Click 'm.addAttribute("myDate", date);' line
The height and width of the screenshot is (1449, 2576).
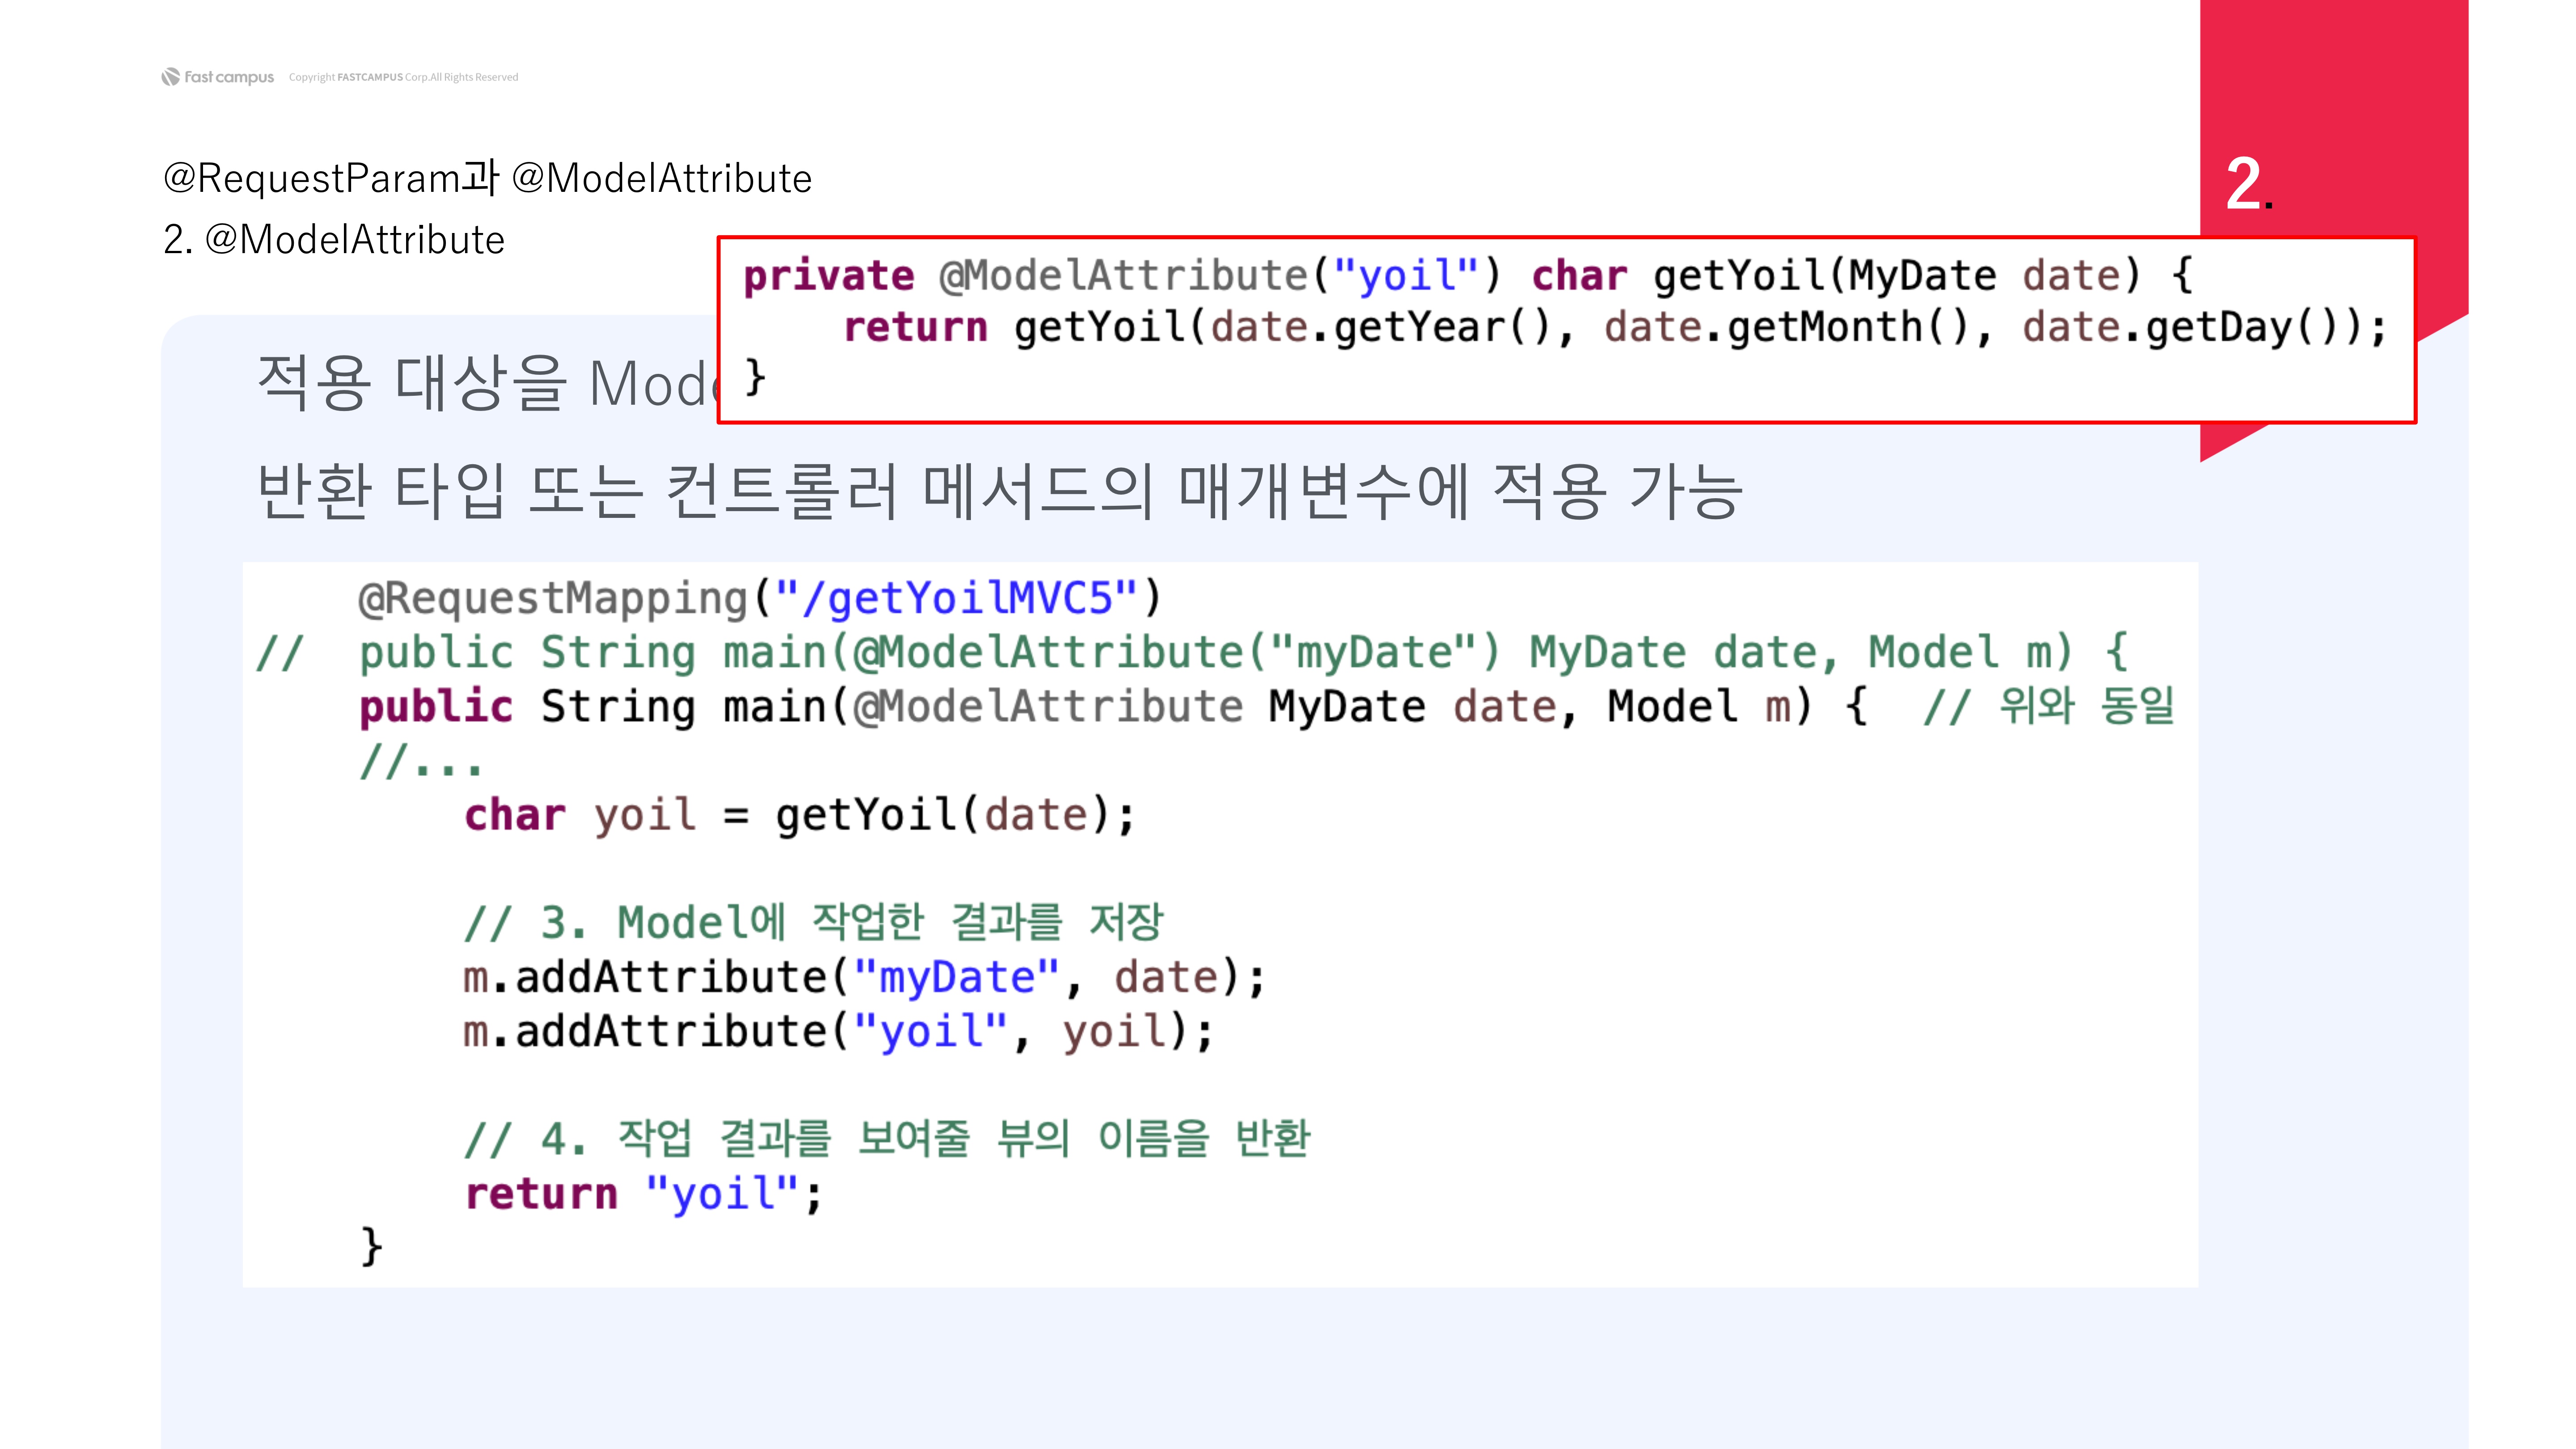(864, 977)
